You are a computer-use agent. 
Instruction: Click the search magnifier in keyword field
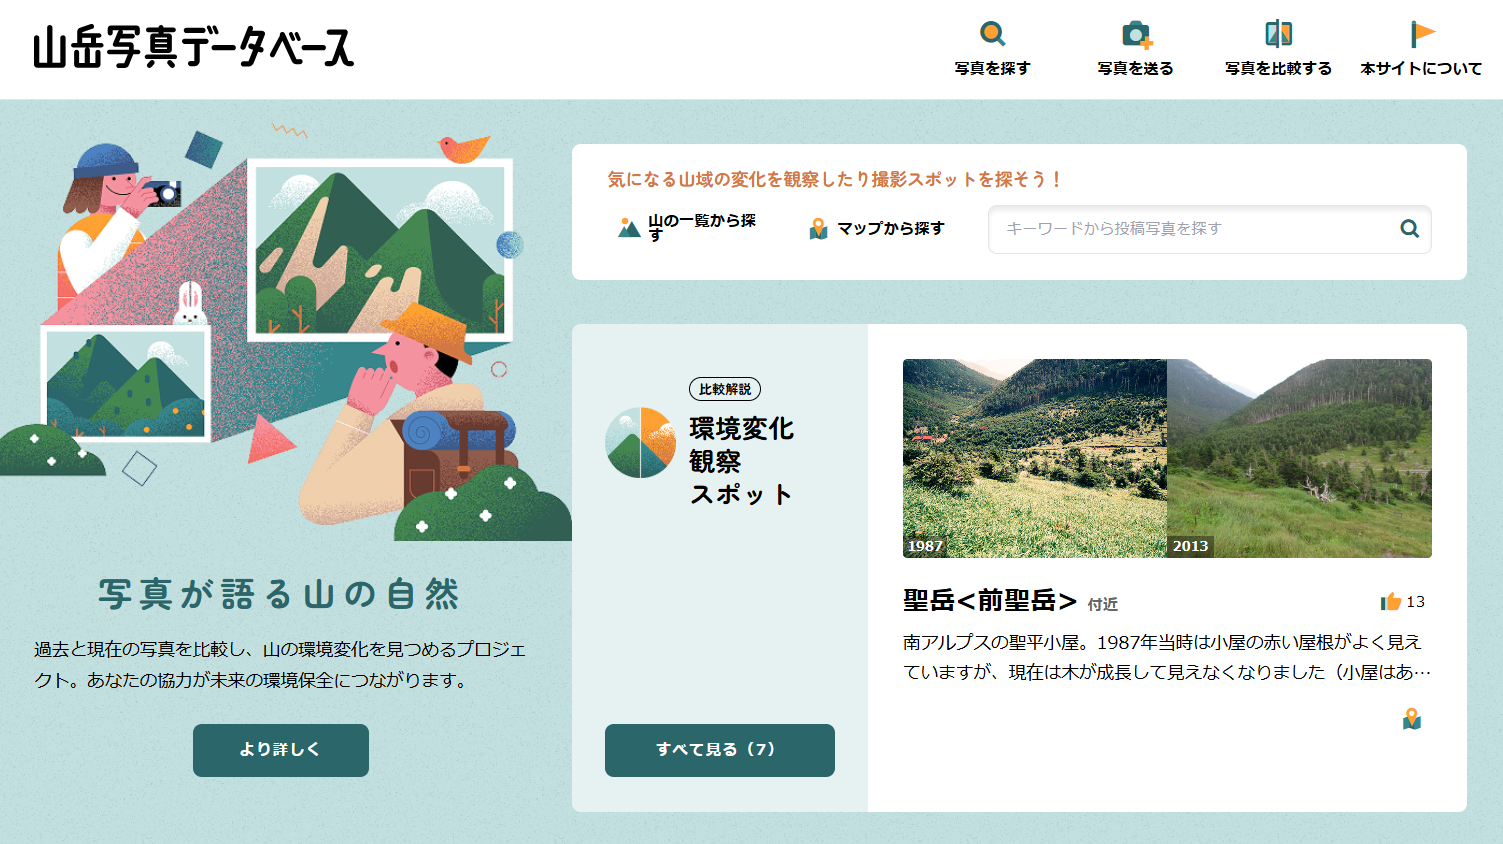point(1410,229)
